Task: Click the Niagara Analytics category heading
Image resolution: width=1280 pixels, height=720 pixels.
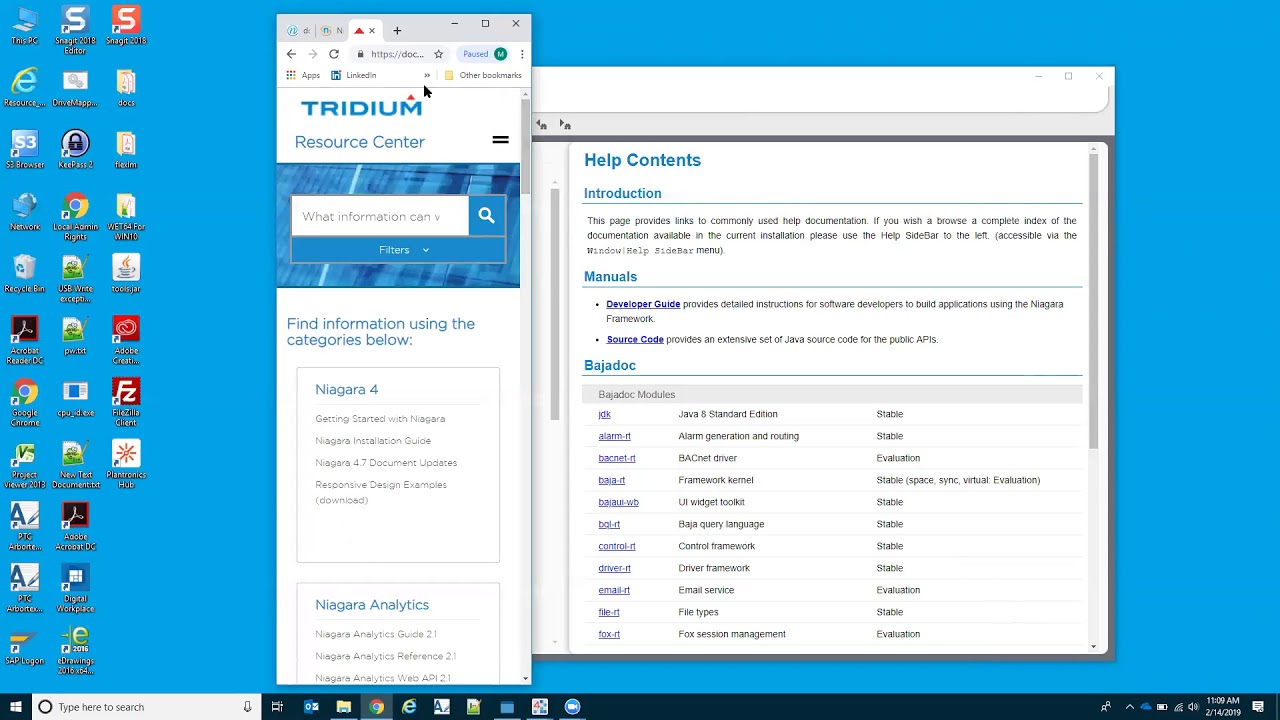Action: pyautogui.click(x=372, y=605)
